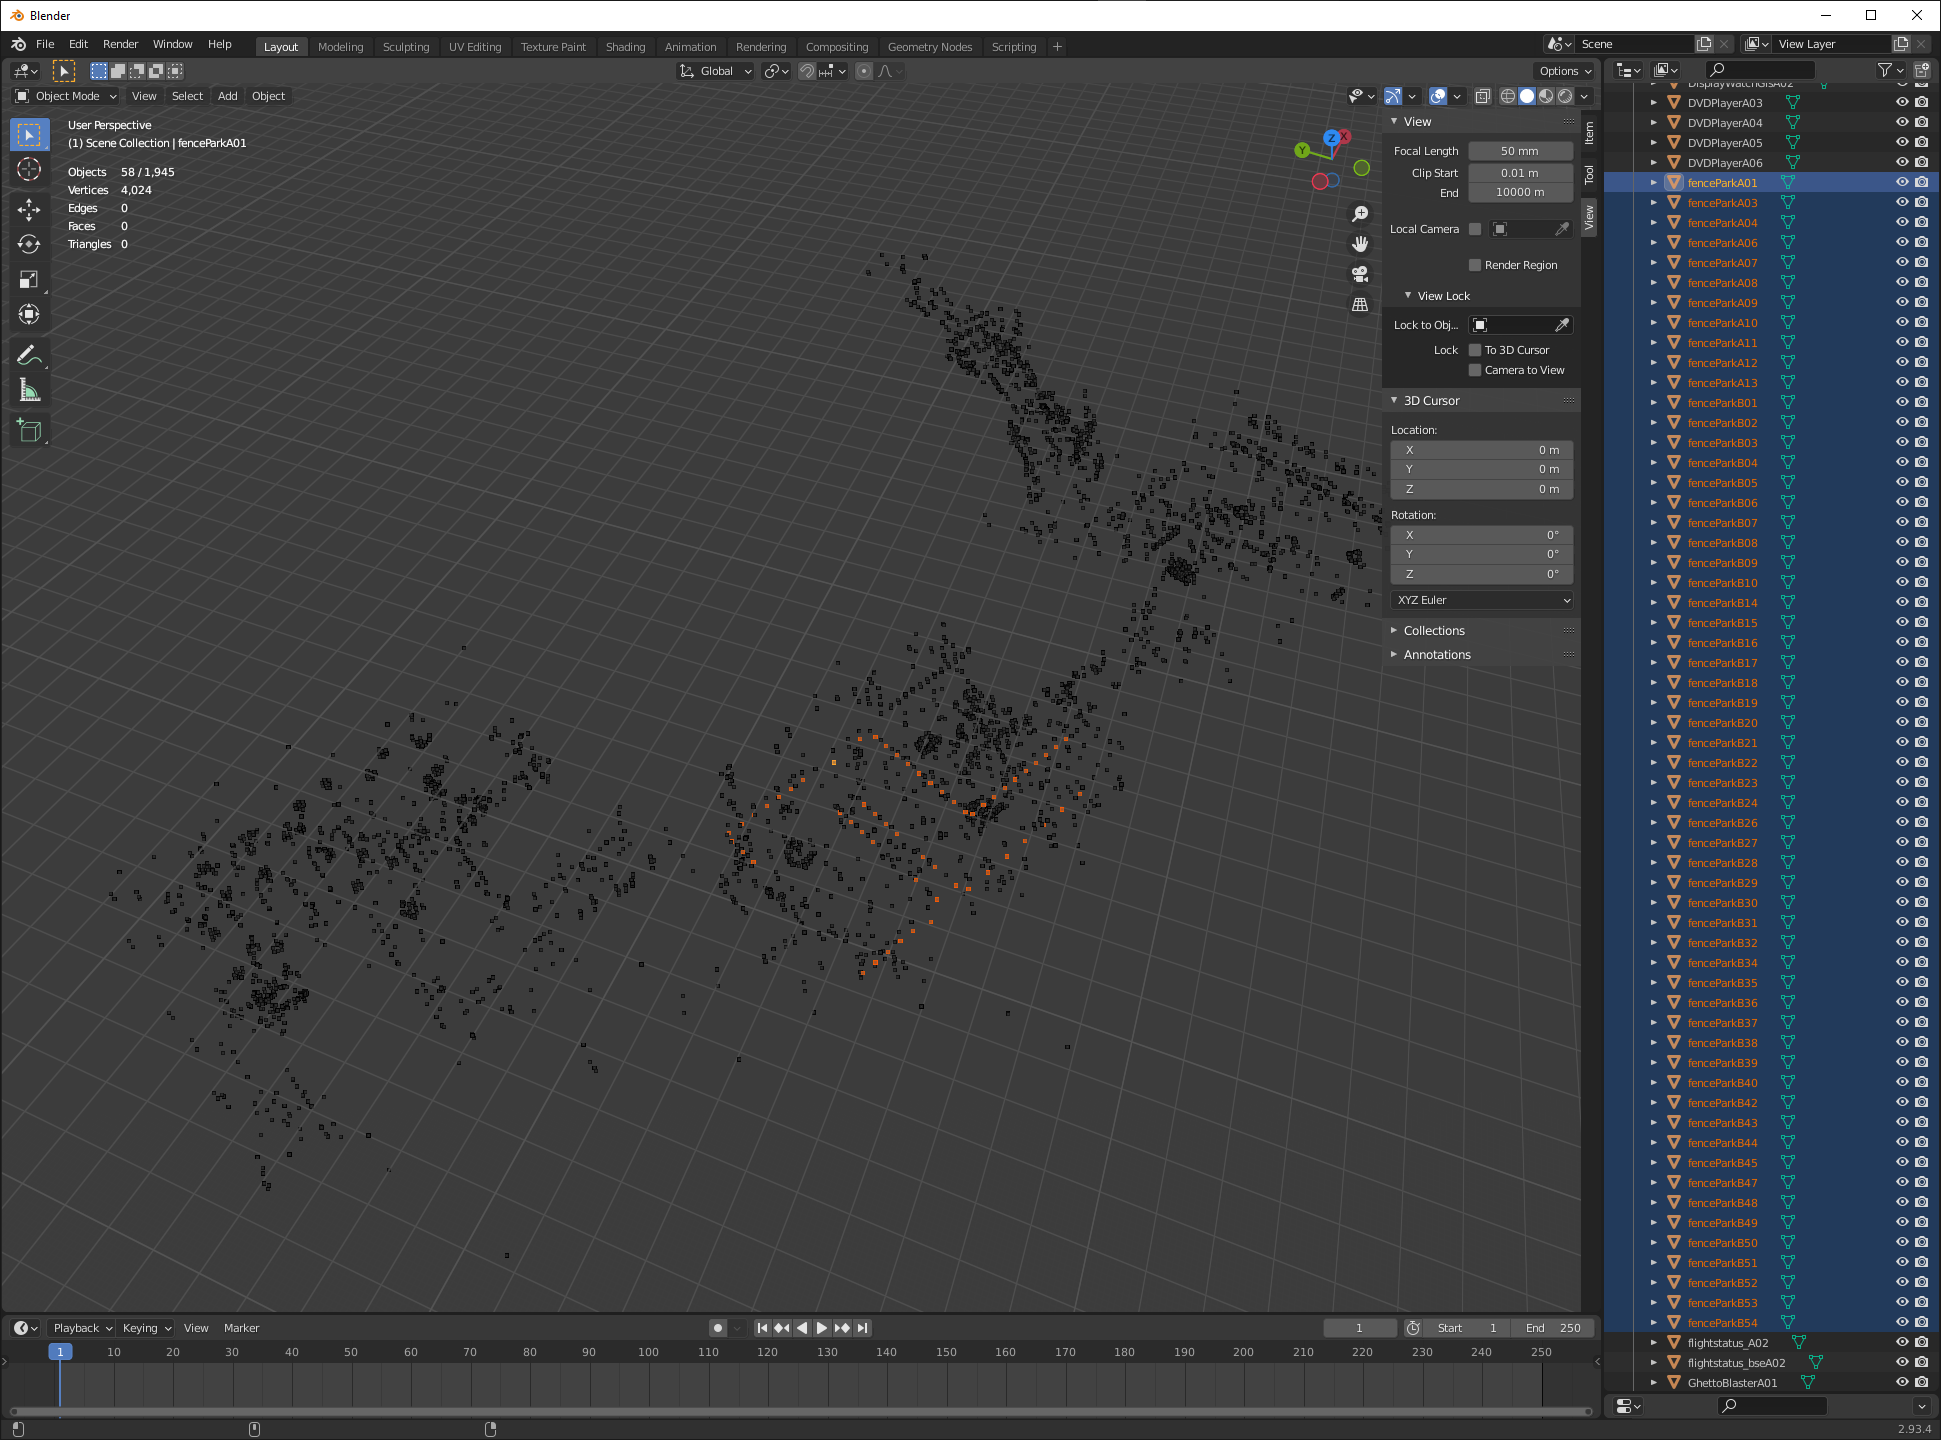
Task: Open the File menu
Action: (x=45, y=44)
